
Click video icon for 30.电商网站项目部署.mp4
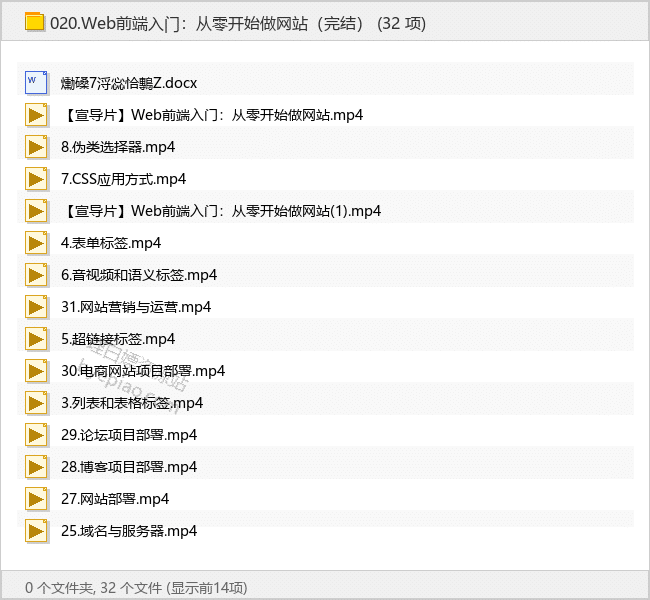[x=36, y=371]
